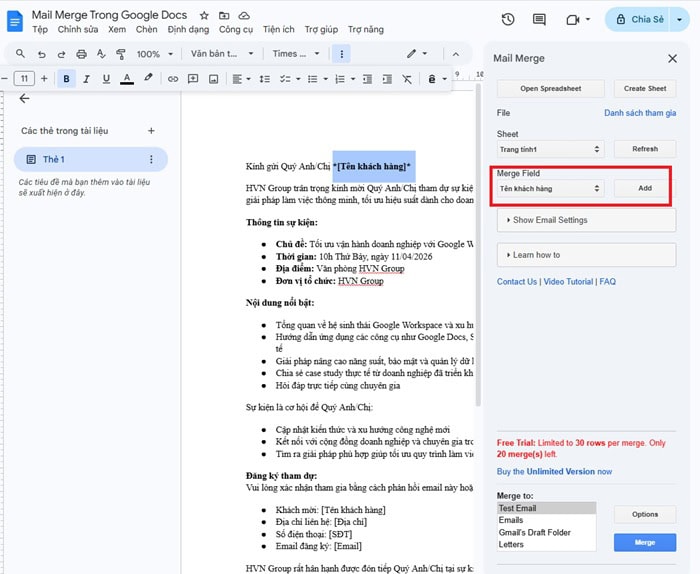The height and width of the screenshot is (574, 700).
Task: Open the Times font dropdown
Action: (296, 54)
